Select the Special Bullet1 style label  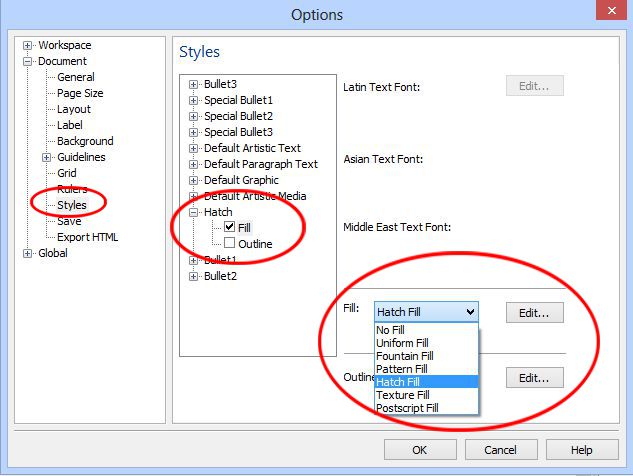[239, 100]
